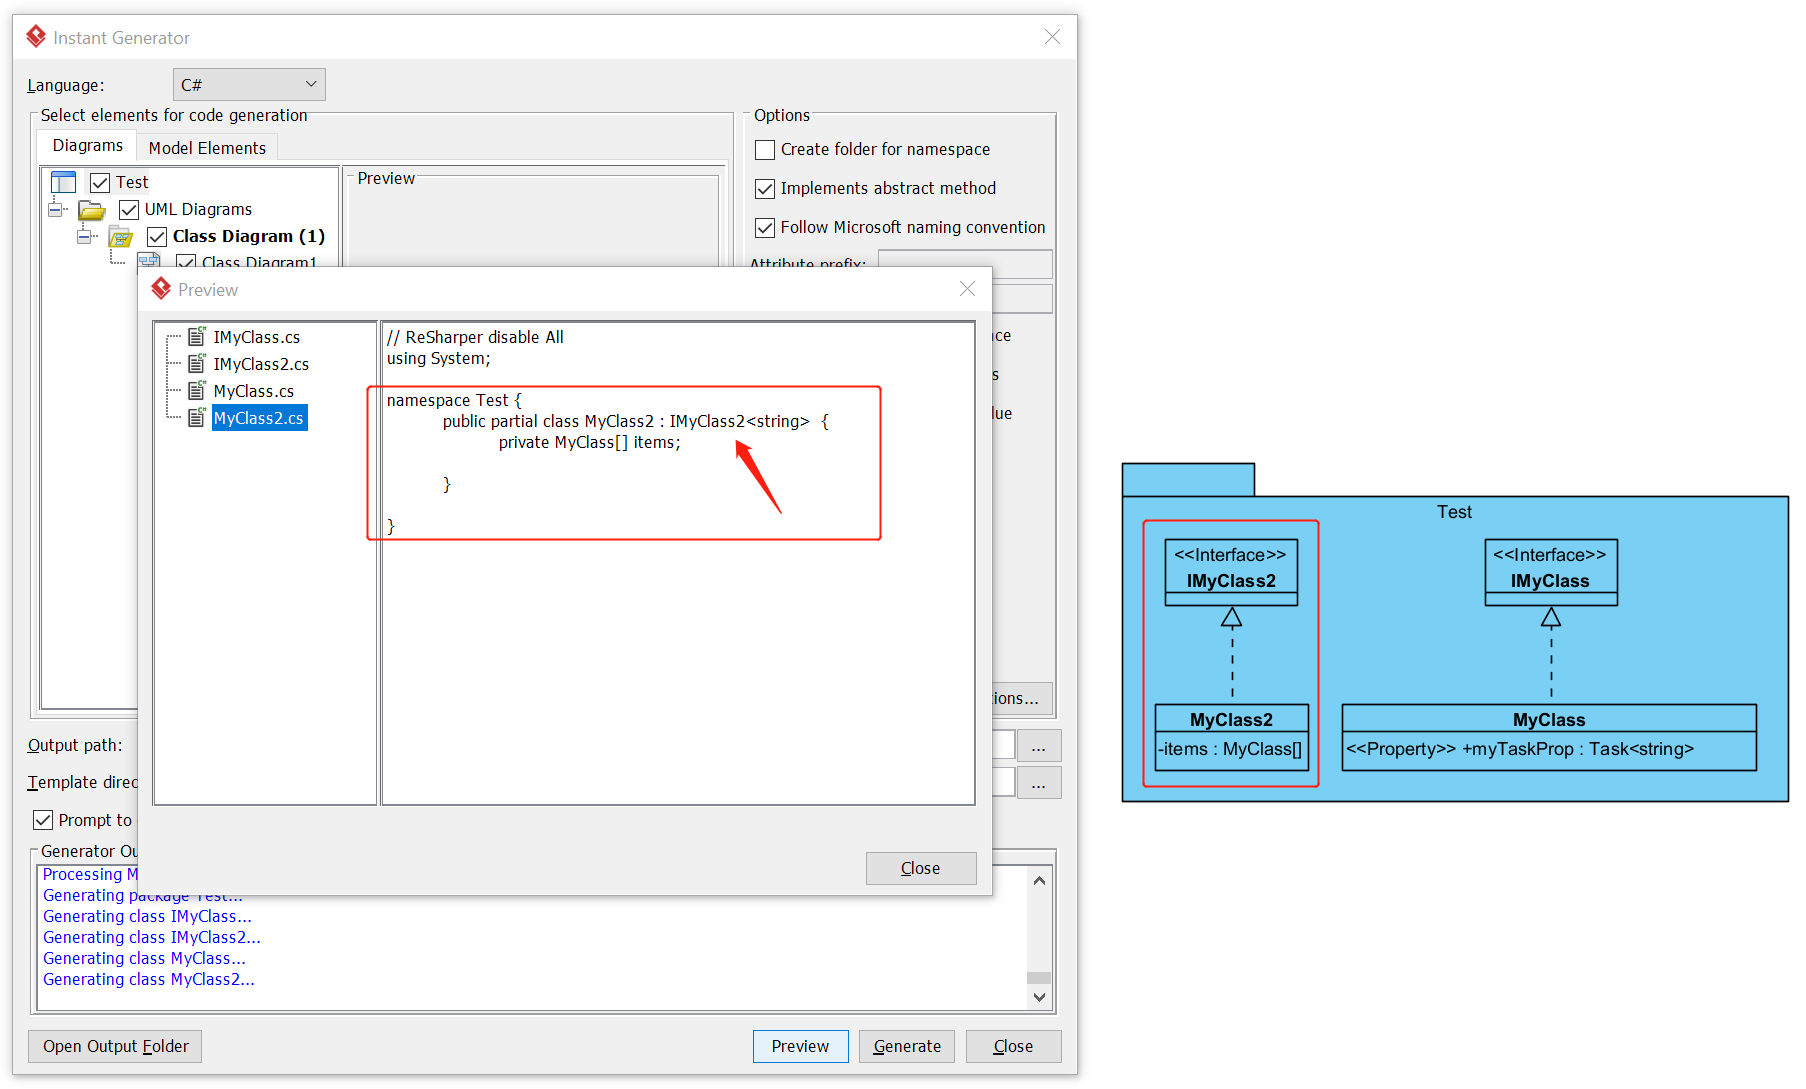Click the red diamond icon in Preview title bar
Screen dimensions: 1806x1089
161,289
